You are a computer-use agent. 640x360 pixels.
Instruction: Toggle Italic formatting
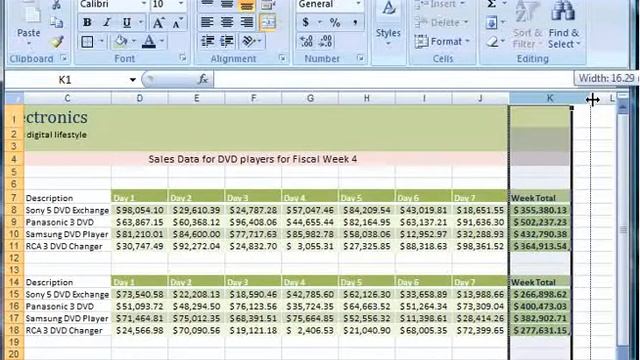click(x=107, y=22)
